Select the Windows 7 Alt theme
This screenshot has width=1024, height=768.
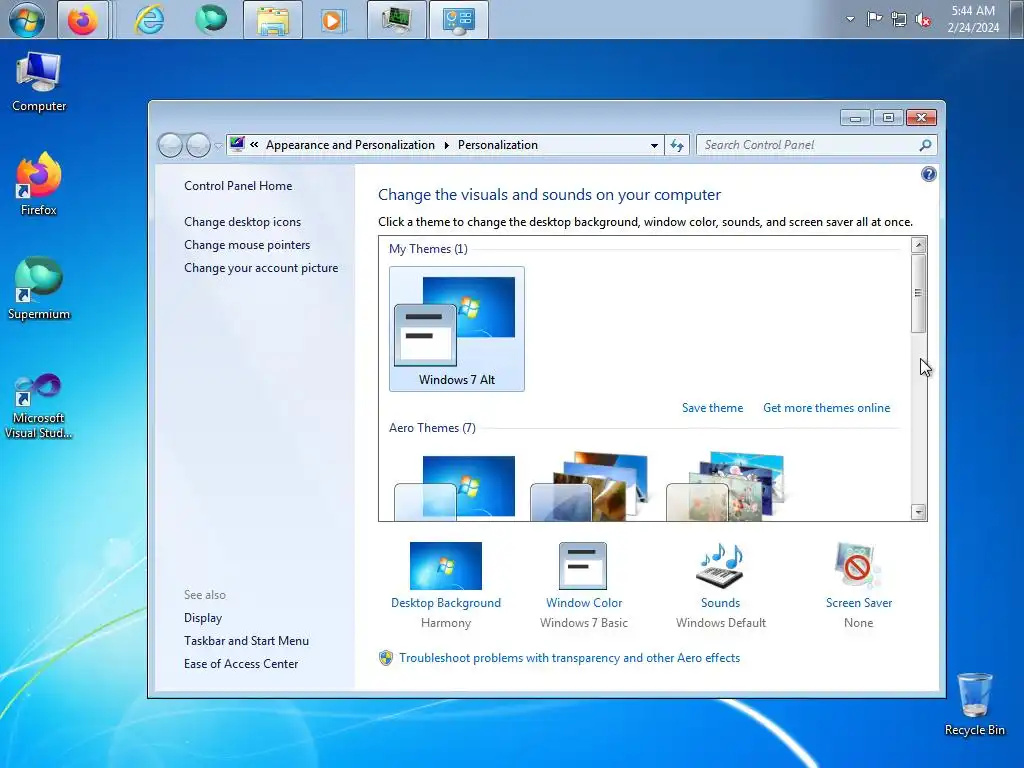point(456,328)
